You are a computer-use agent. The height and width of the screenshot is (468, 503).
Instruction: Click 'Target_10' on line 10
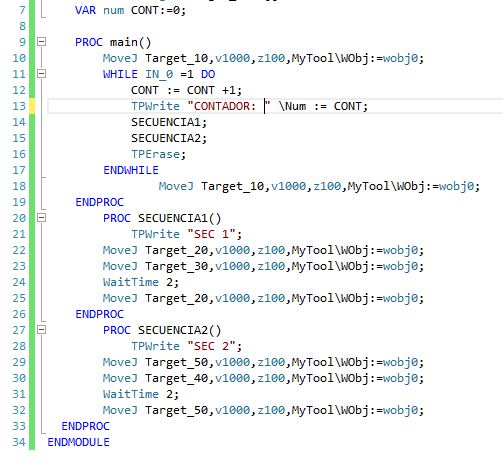177,58
